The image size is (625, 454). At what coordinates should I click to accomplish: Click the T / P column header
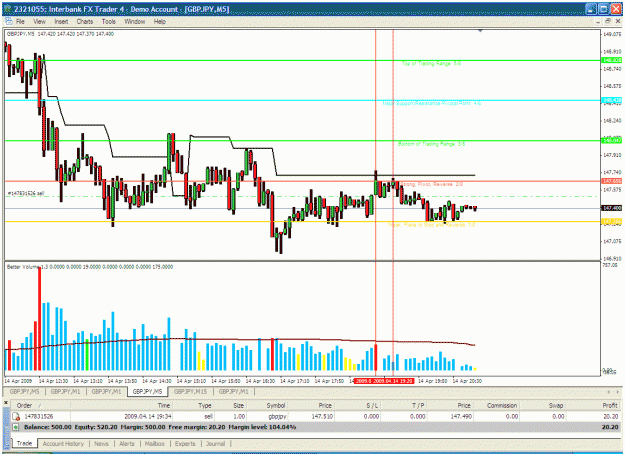pyautogui.click(x=404, y=405)
